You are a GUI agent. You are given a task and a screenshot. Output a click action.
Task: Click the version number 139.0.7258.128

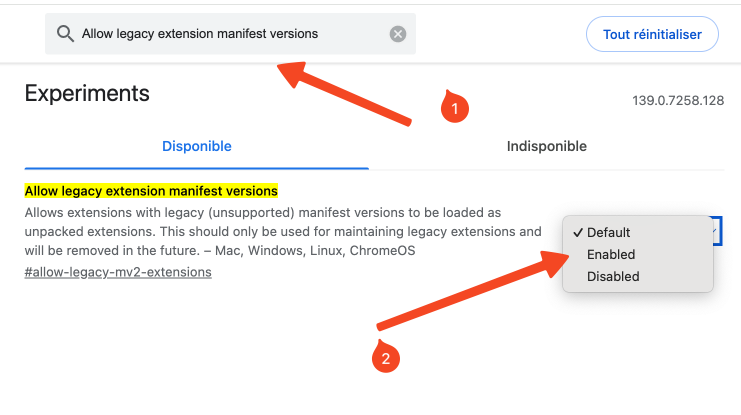point(678,101)
